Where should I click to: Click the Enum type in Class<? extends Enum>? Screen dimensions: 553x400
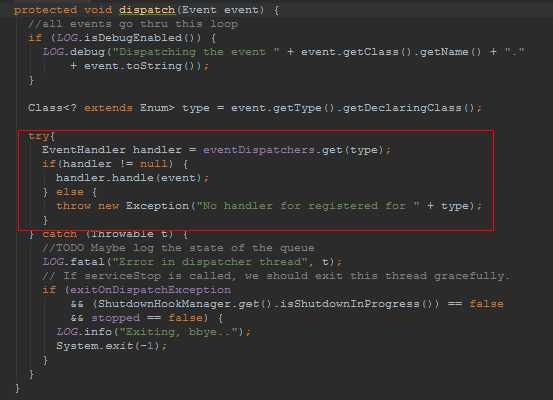153,108
